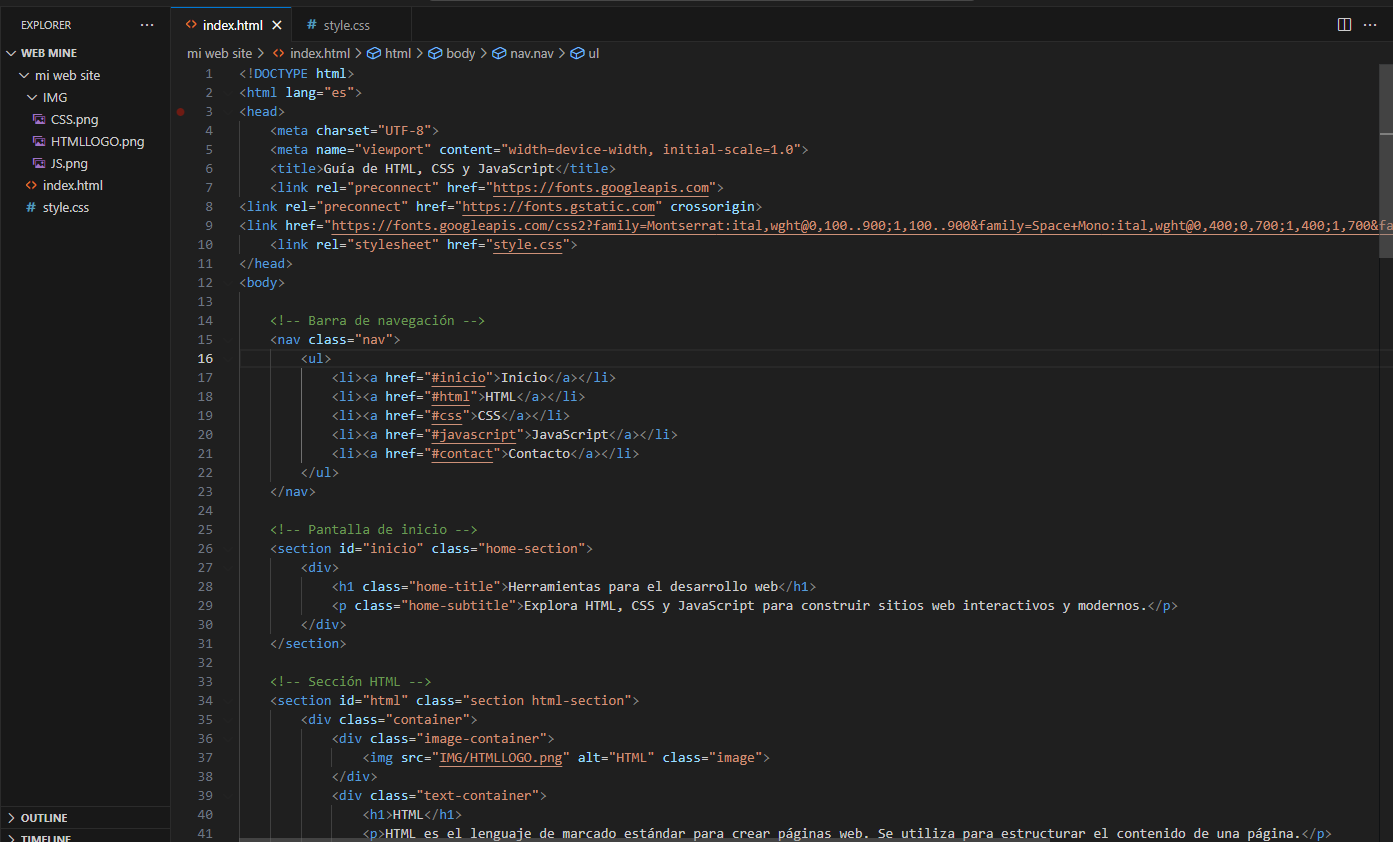This screenshot has width=1393, height=842.
Task: Click line number 34 in the gutter
Action: tap(205, 701)
